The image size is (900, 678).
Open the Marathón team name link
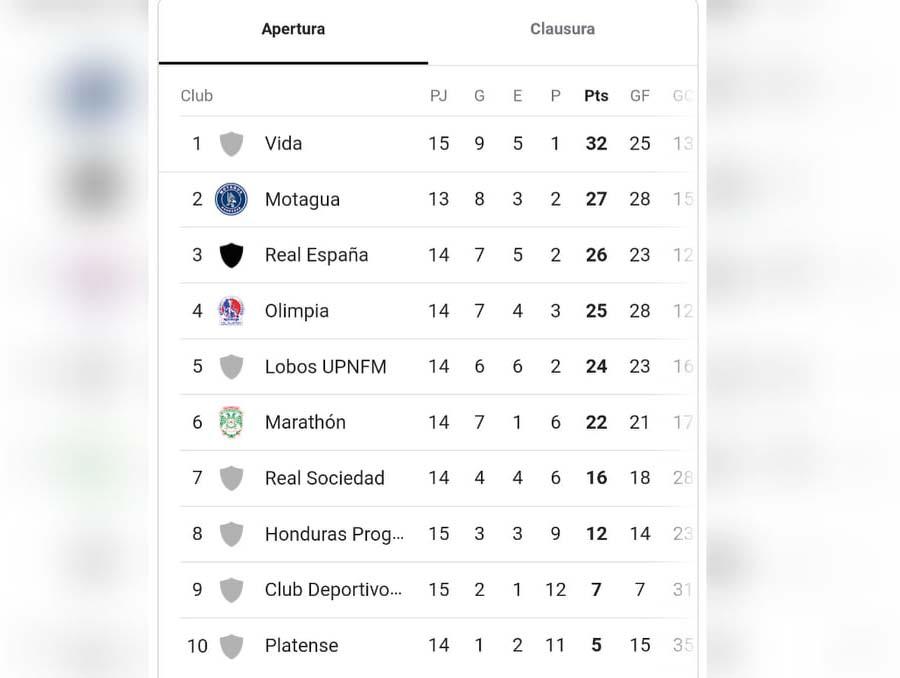pyautogui.click(x=305, y=422)
